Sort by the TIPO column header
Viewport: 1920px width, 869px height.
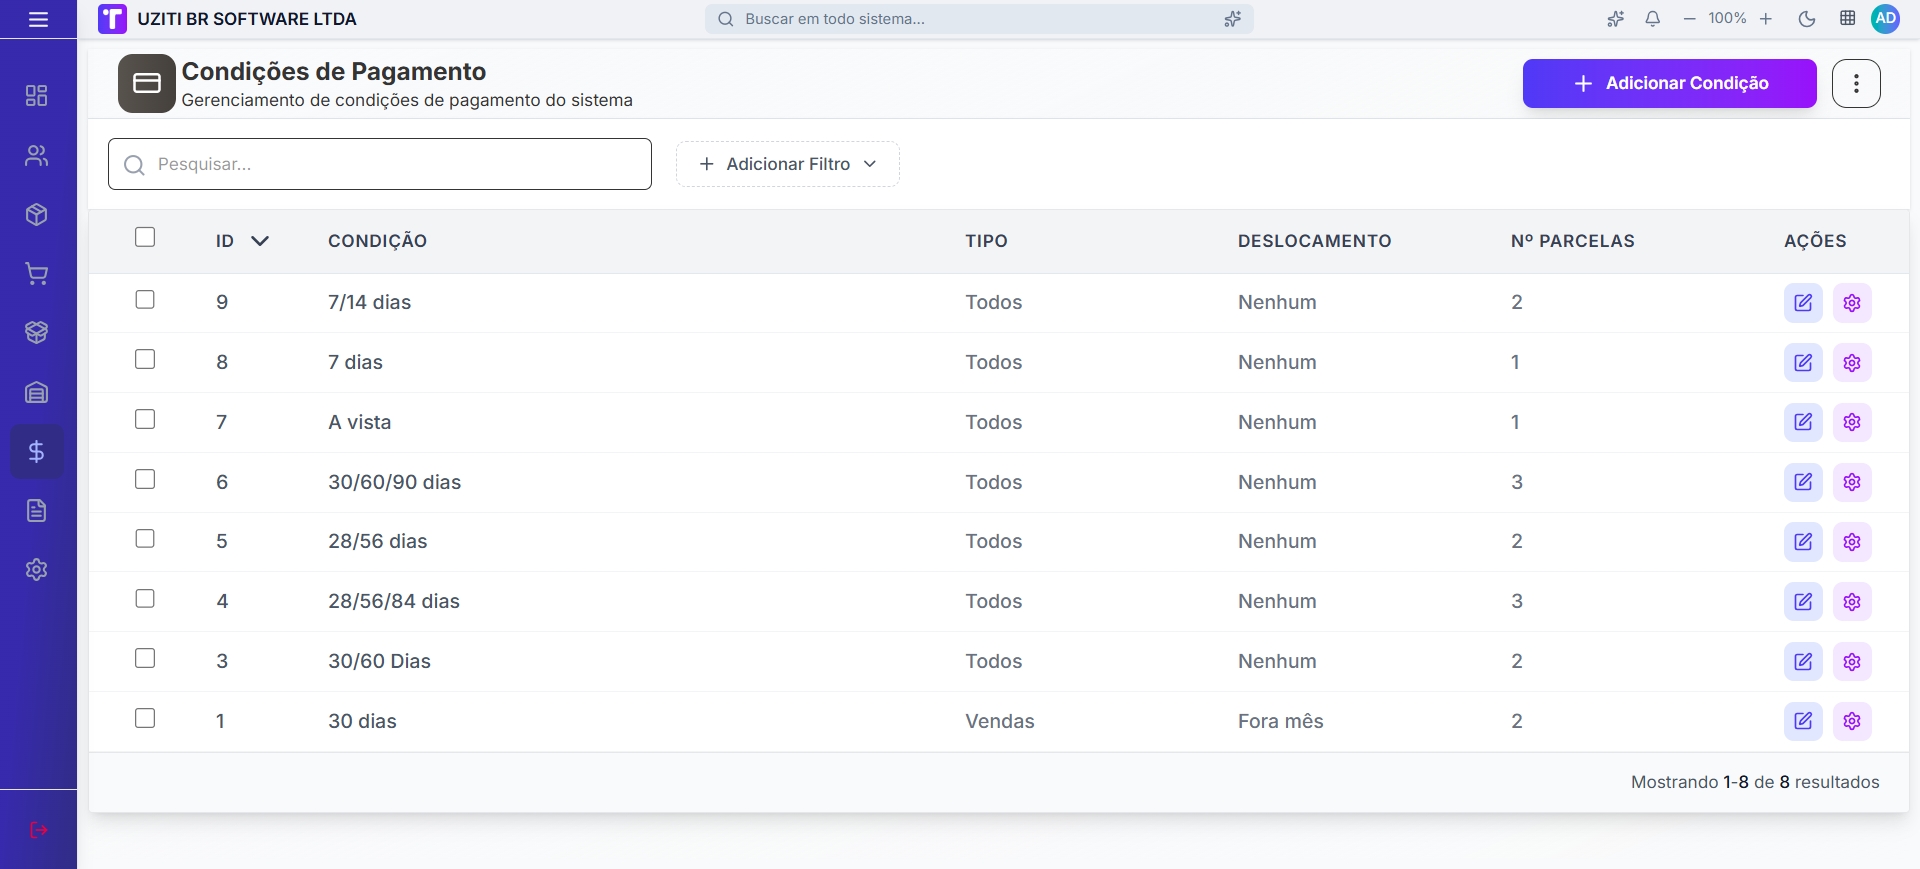click(986, 241)
